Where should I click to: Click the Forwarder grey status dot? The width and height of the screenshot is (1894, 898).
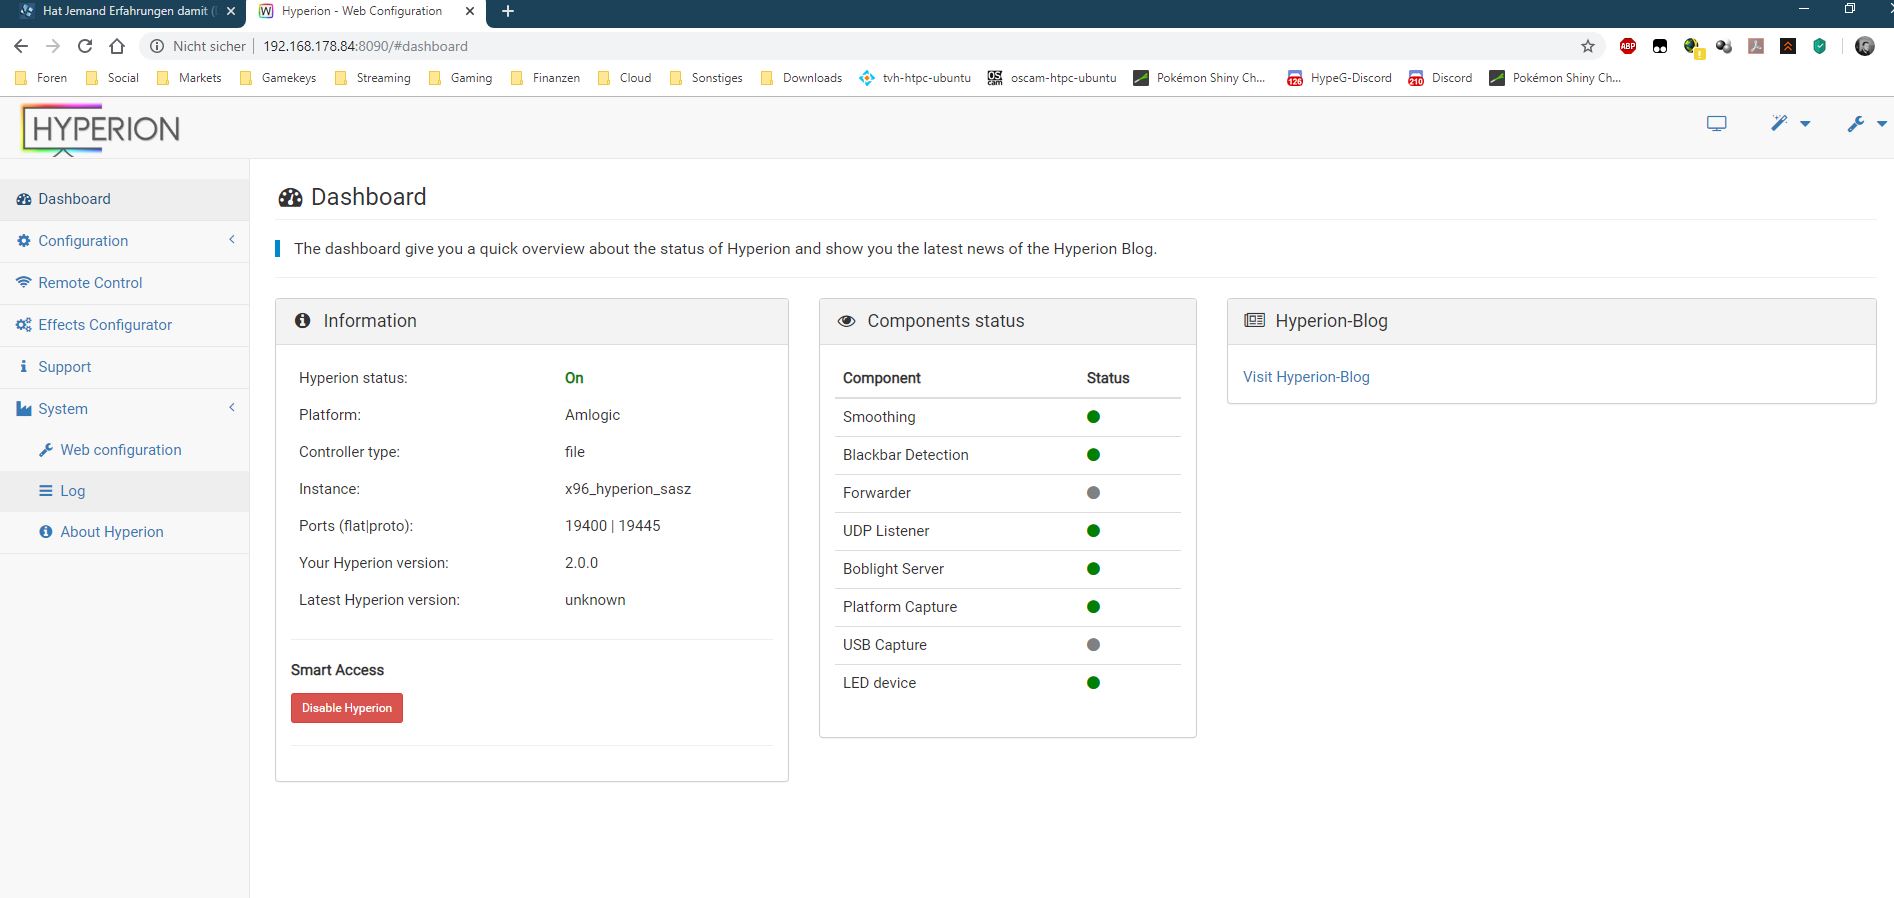[1093, 493]
